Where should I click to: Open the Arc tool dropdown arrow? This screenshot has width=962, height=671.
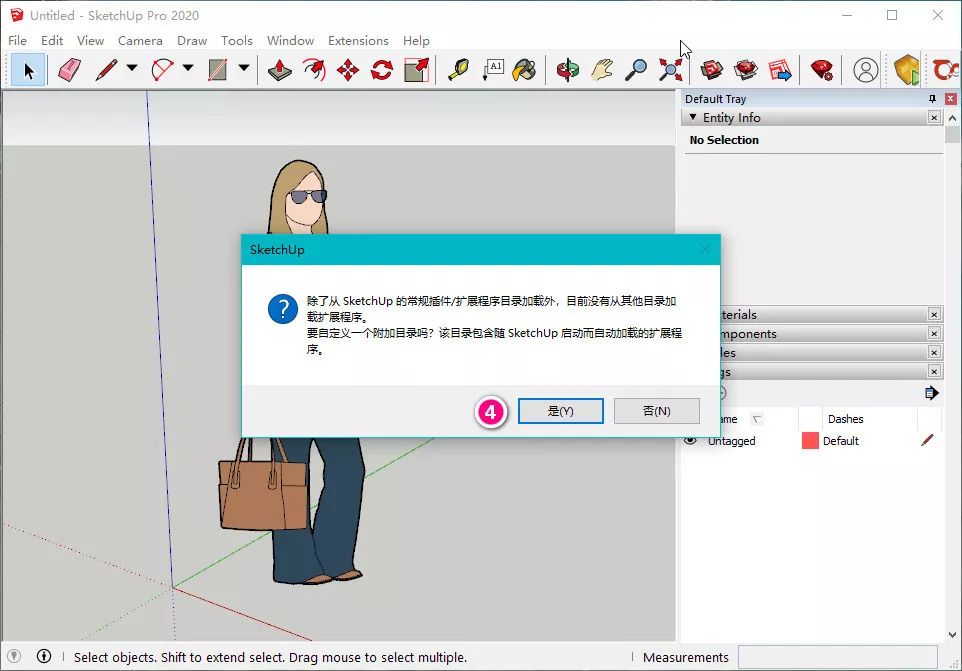click(188, 68)
